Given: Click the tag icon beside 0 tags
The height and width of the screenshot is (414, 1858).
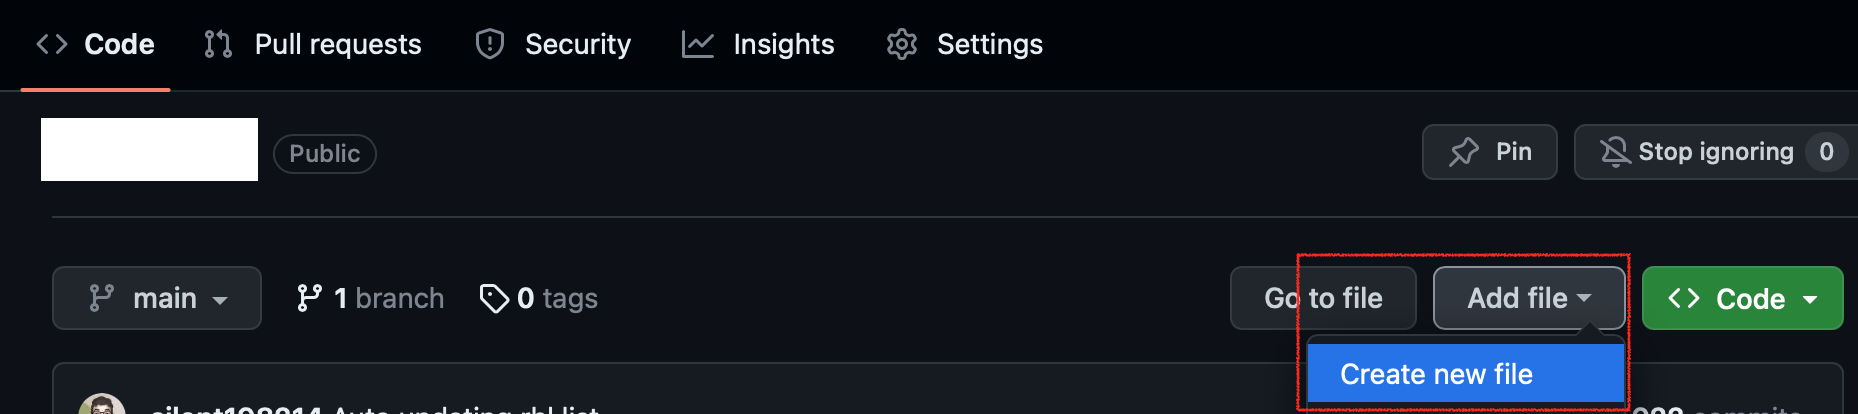Looking at the screenshot, I should [x=494, y=298].
